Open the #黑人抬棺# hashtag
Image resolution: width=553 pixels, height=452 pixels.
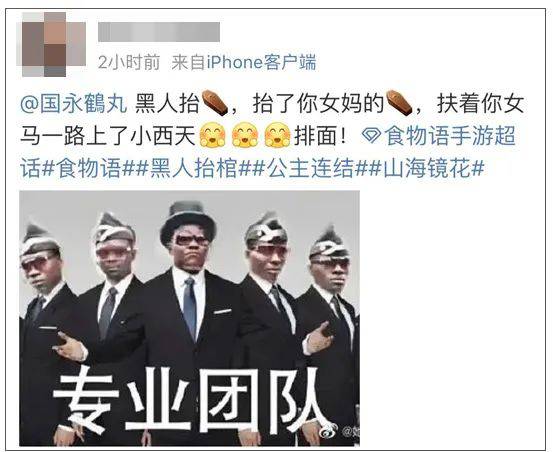(193, 168)
